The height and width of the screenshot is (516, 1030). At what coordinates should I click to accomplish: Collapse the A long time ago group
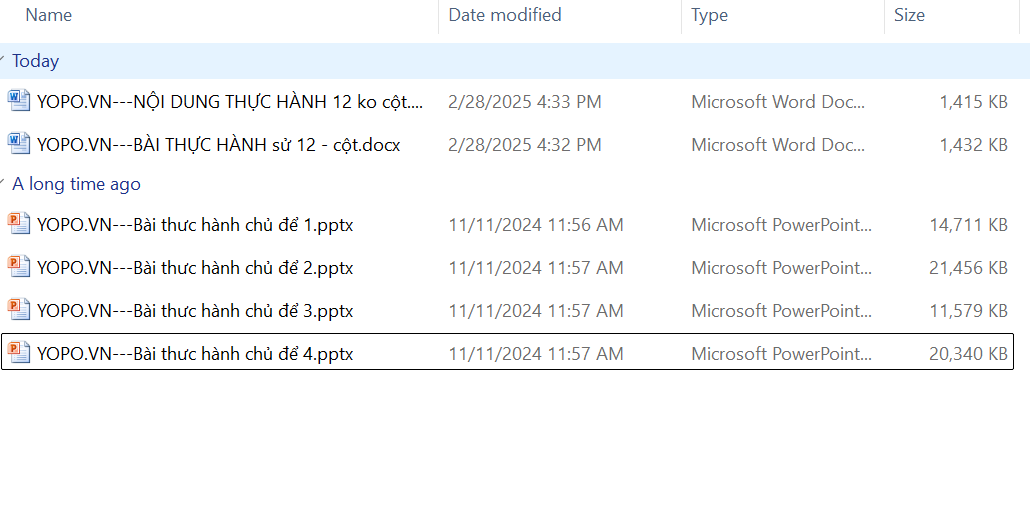[4, 184]
